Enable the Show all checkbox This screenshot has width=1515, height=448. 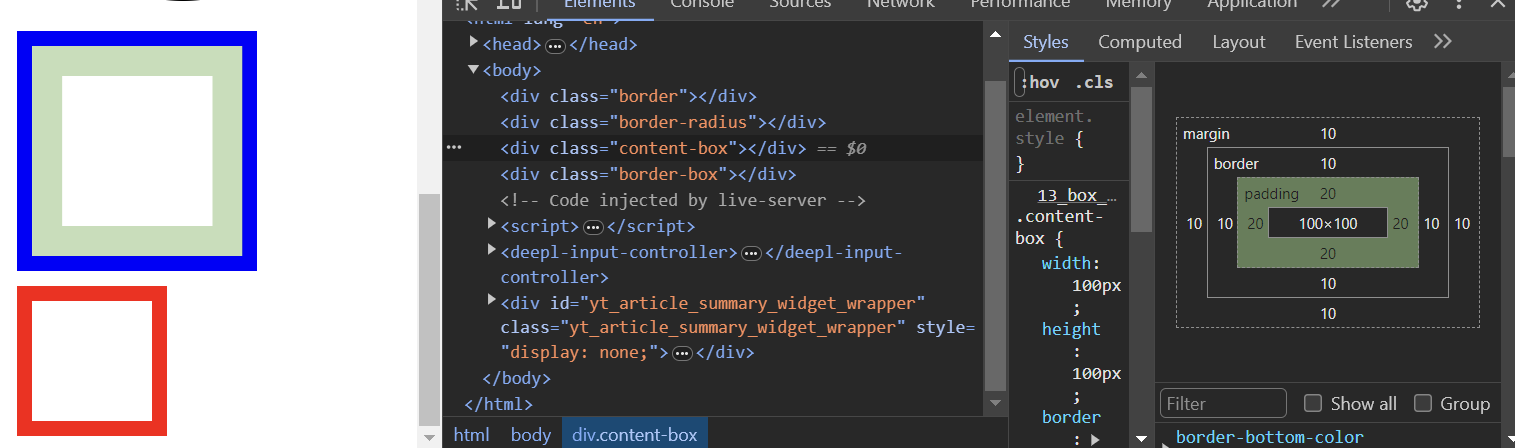[x=1313, y=404]
